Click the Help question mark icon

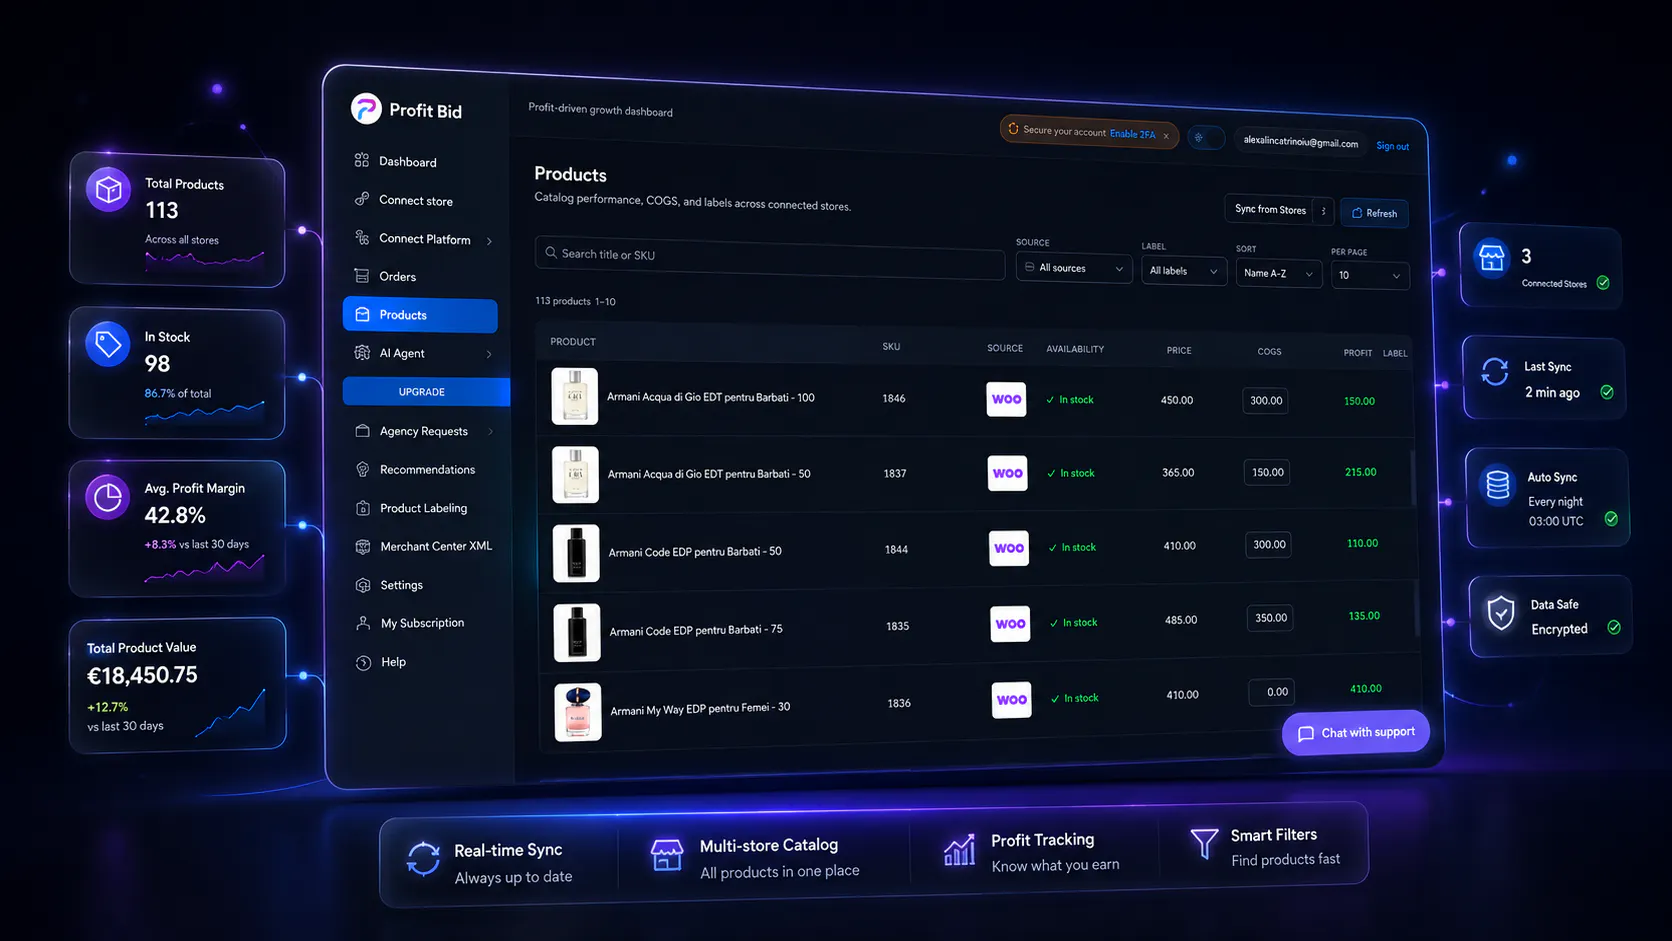[x=363, y=662]
